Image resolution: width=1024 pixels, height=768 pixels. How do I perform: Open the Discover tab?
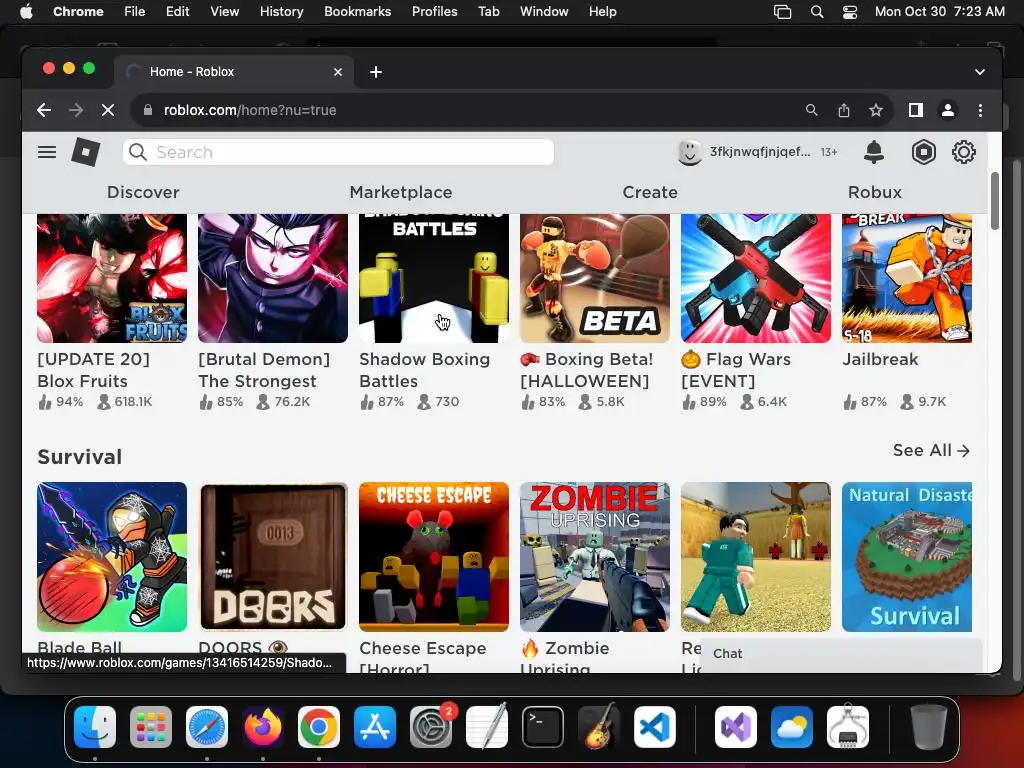pyautogui.click(x=143, y=192)
